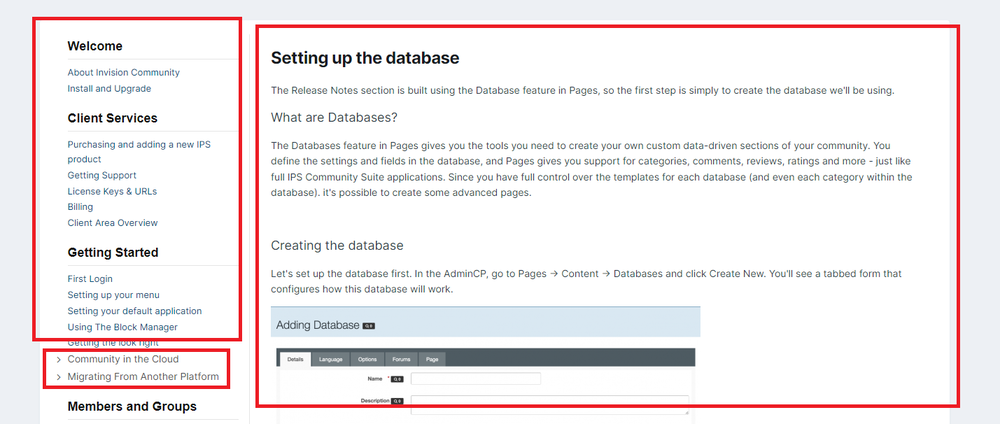
Task: Open the About Invision Community link
Action: pyautogui.click(x=123, y=73)
